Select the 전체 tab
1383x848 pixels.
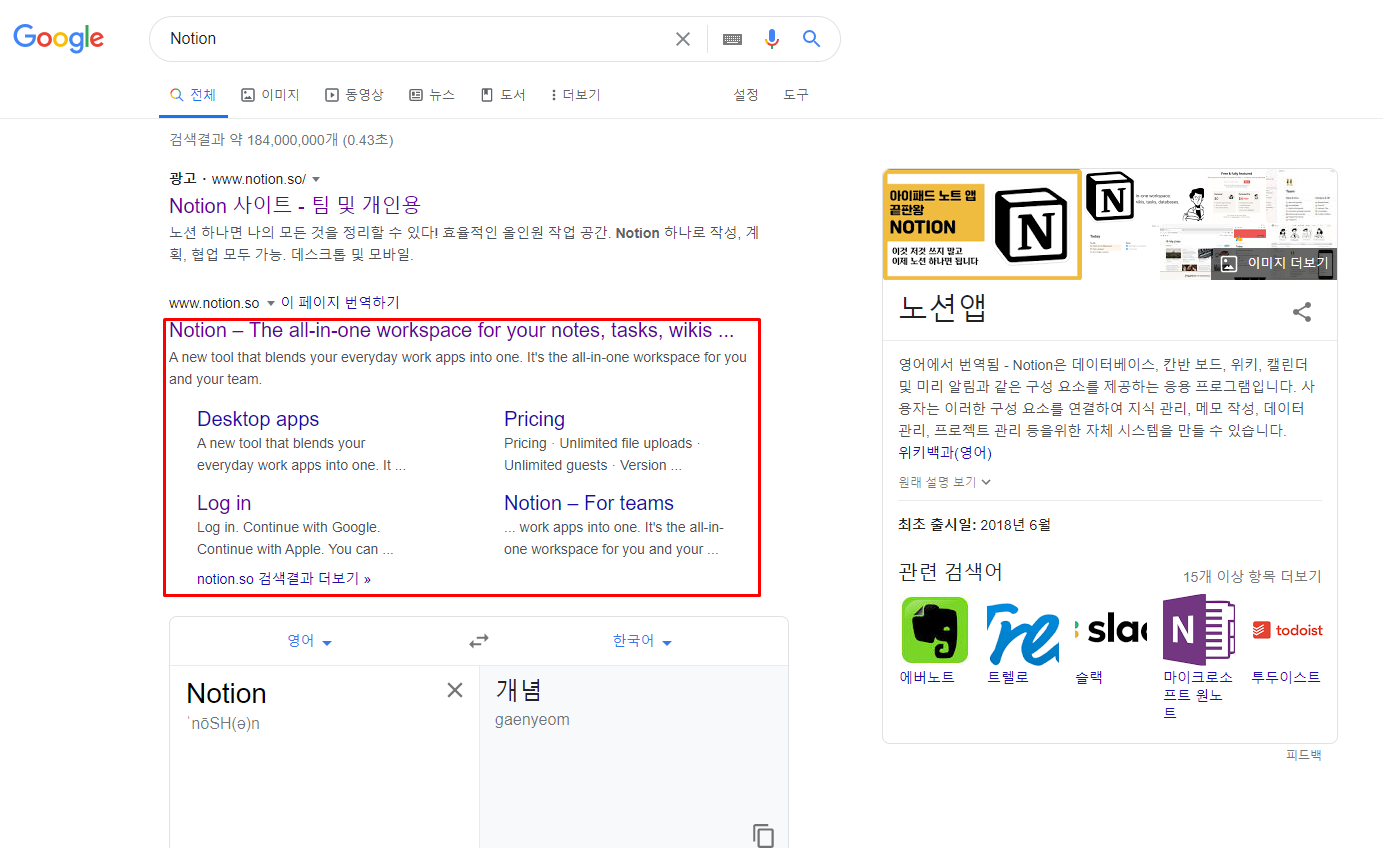[x=193, y=95]
